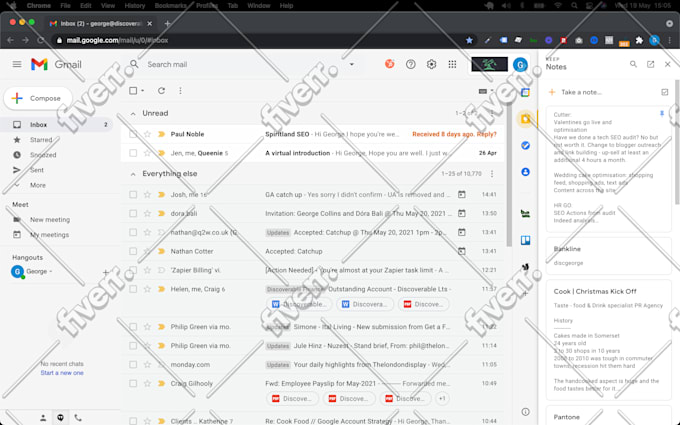Reload the page in Chrome

click(40, 40)
